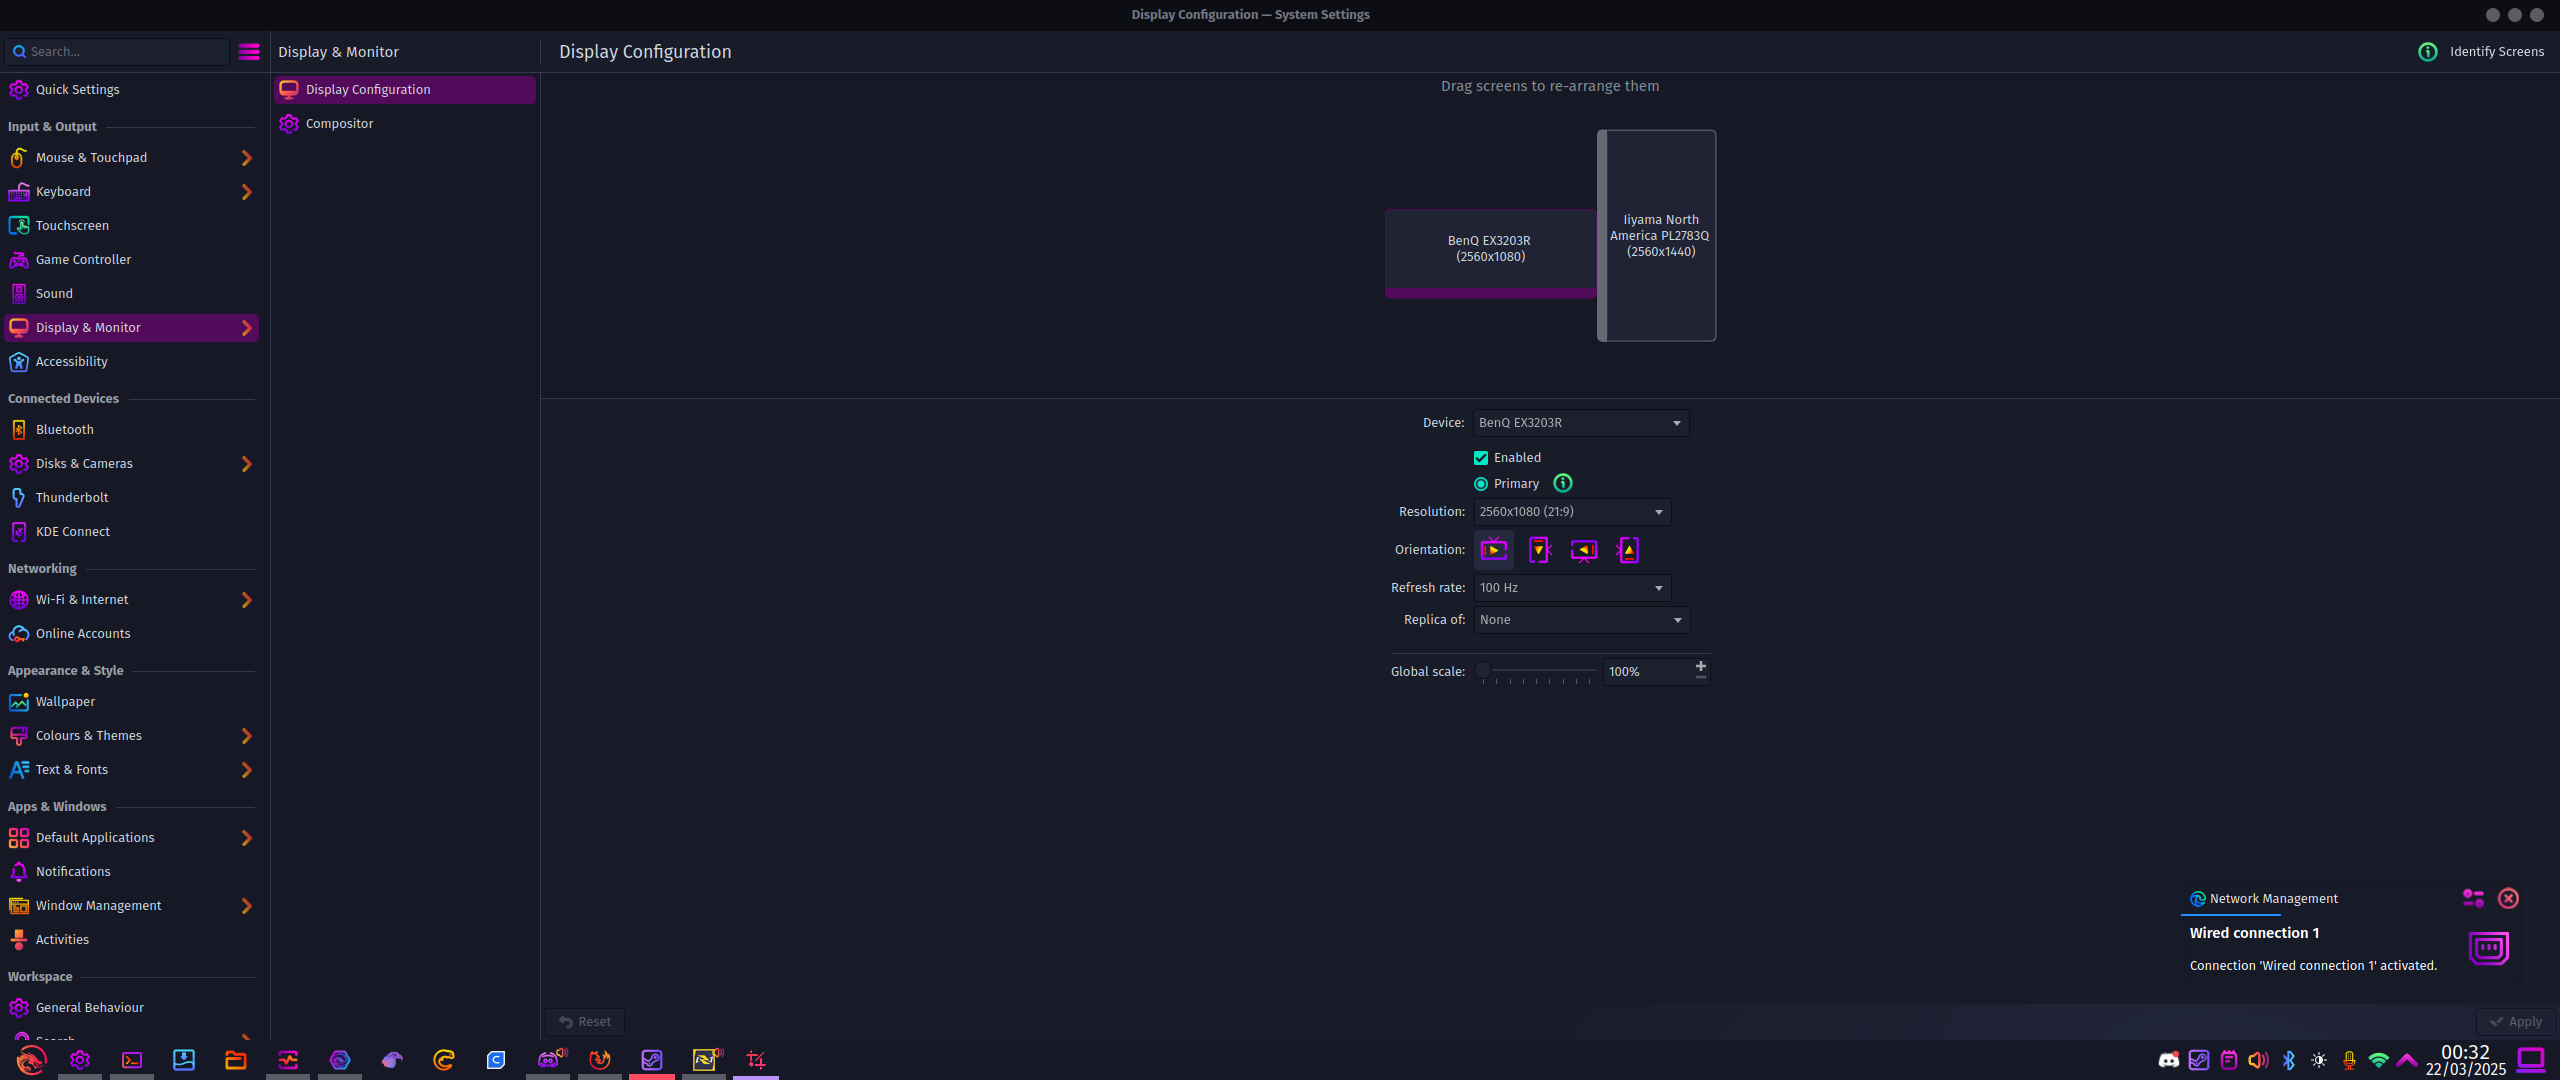Choose the 90° clockwise orientation icon

(1539, 550)
